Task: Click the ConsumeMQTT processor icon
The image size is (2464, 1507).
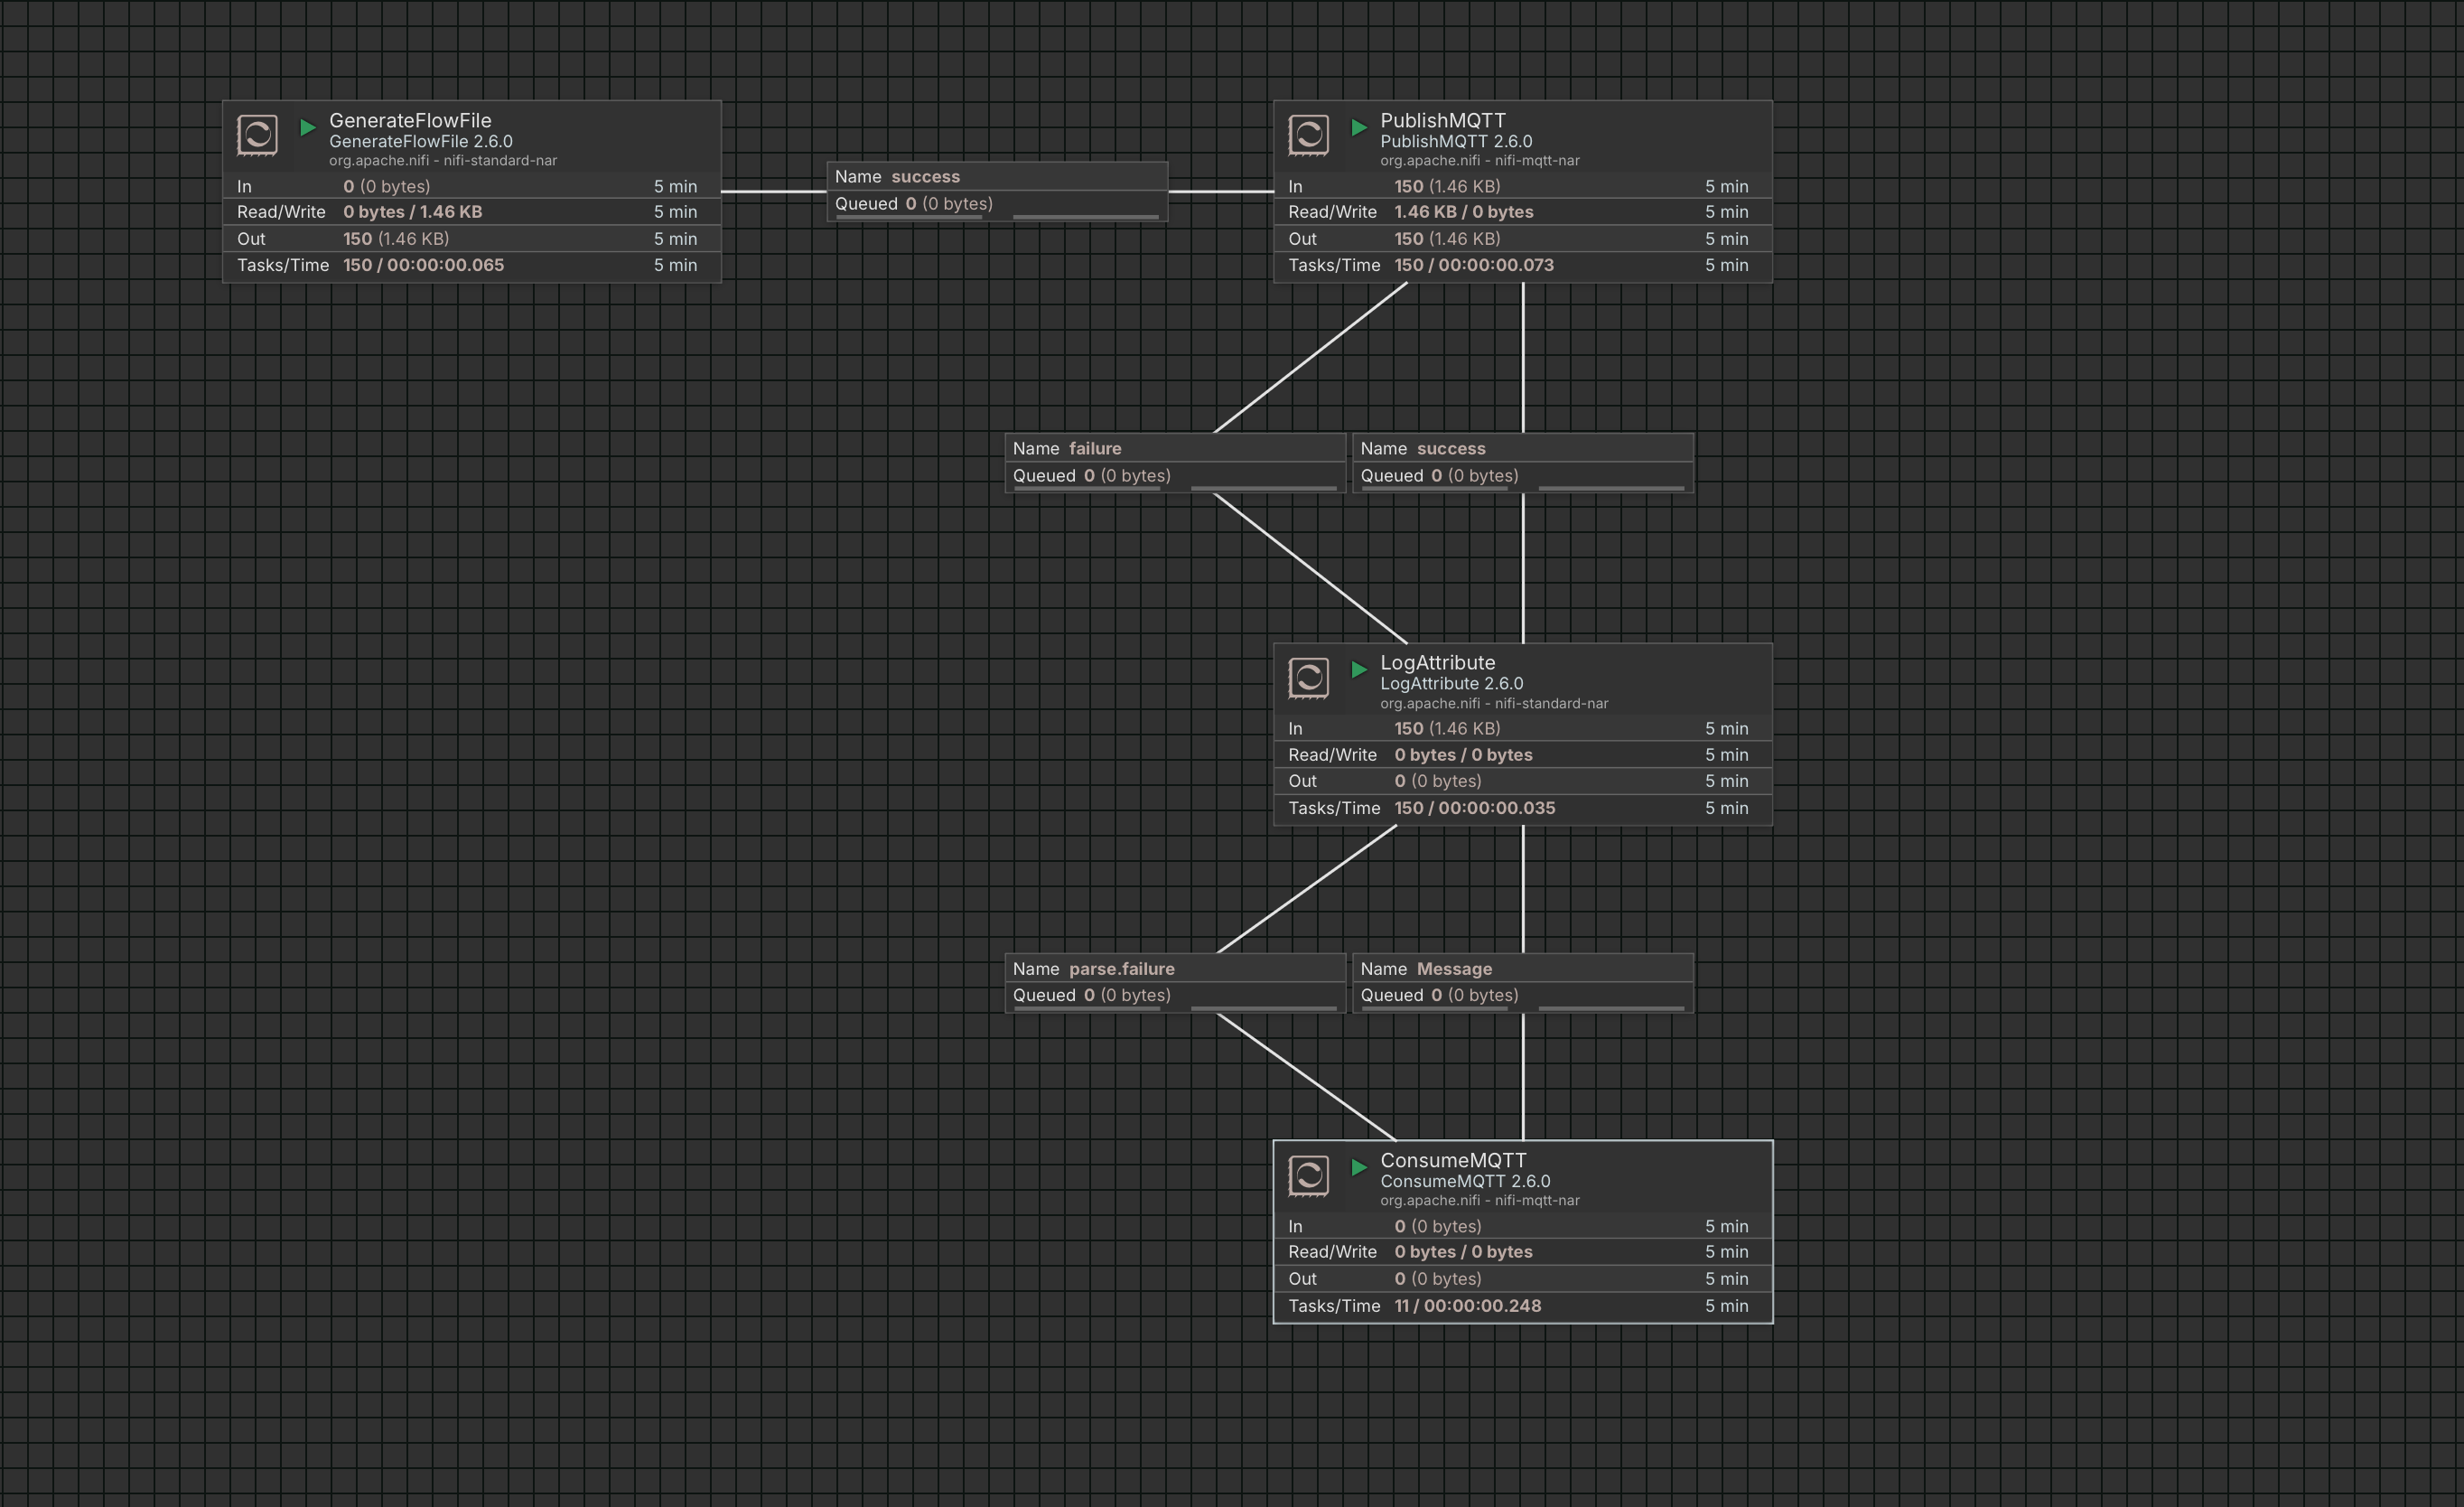Action: (1308, 1175)
